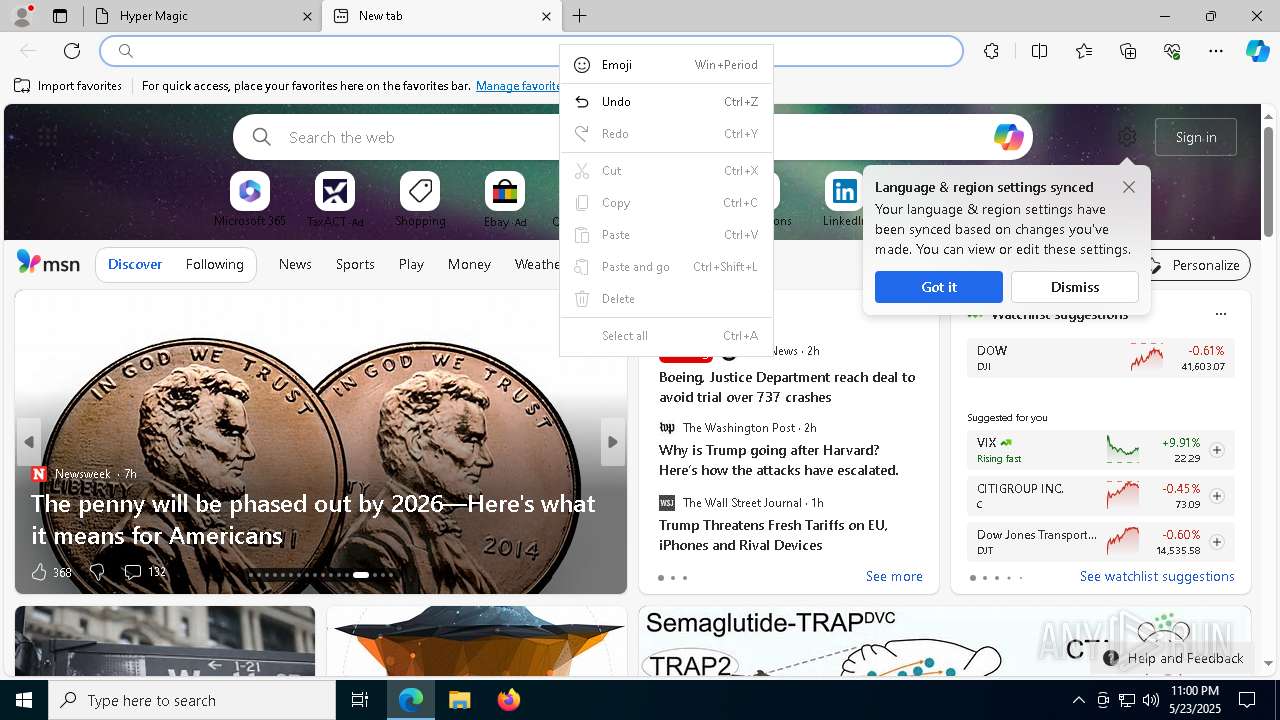The image size is (1280, 720).
Task: Close the language settings synced popup
Action: (x=1129, y=187)
